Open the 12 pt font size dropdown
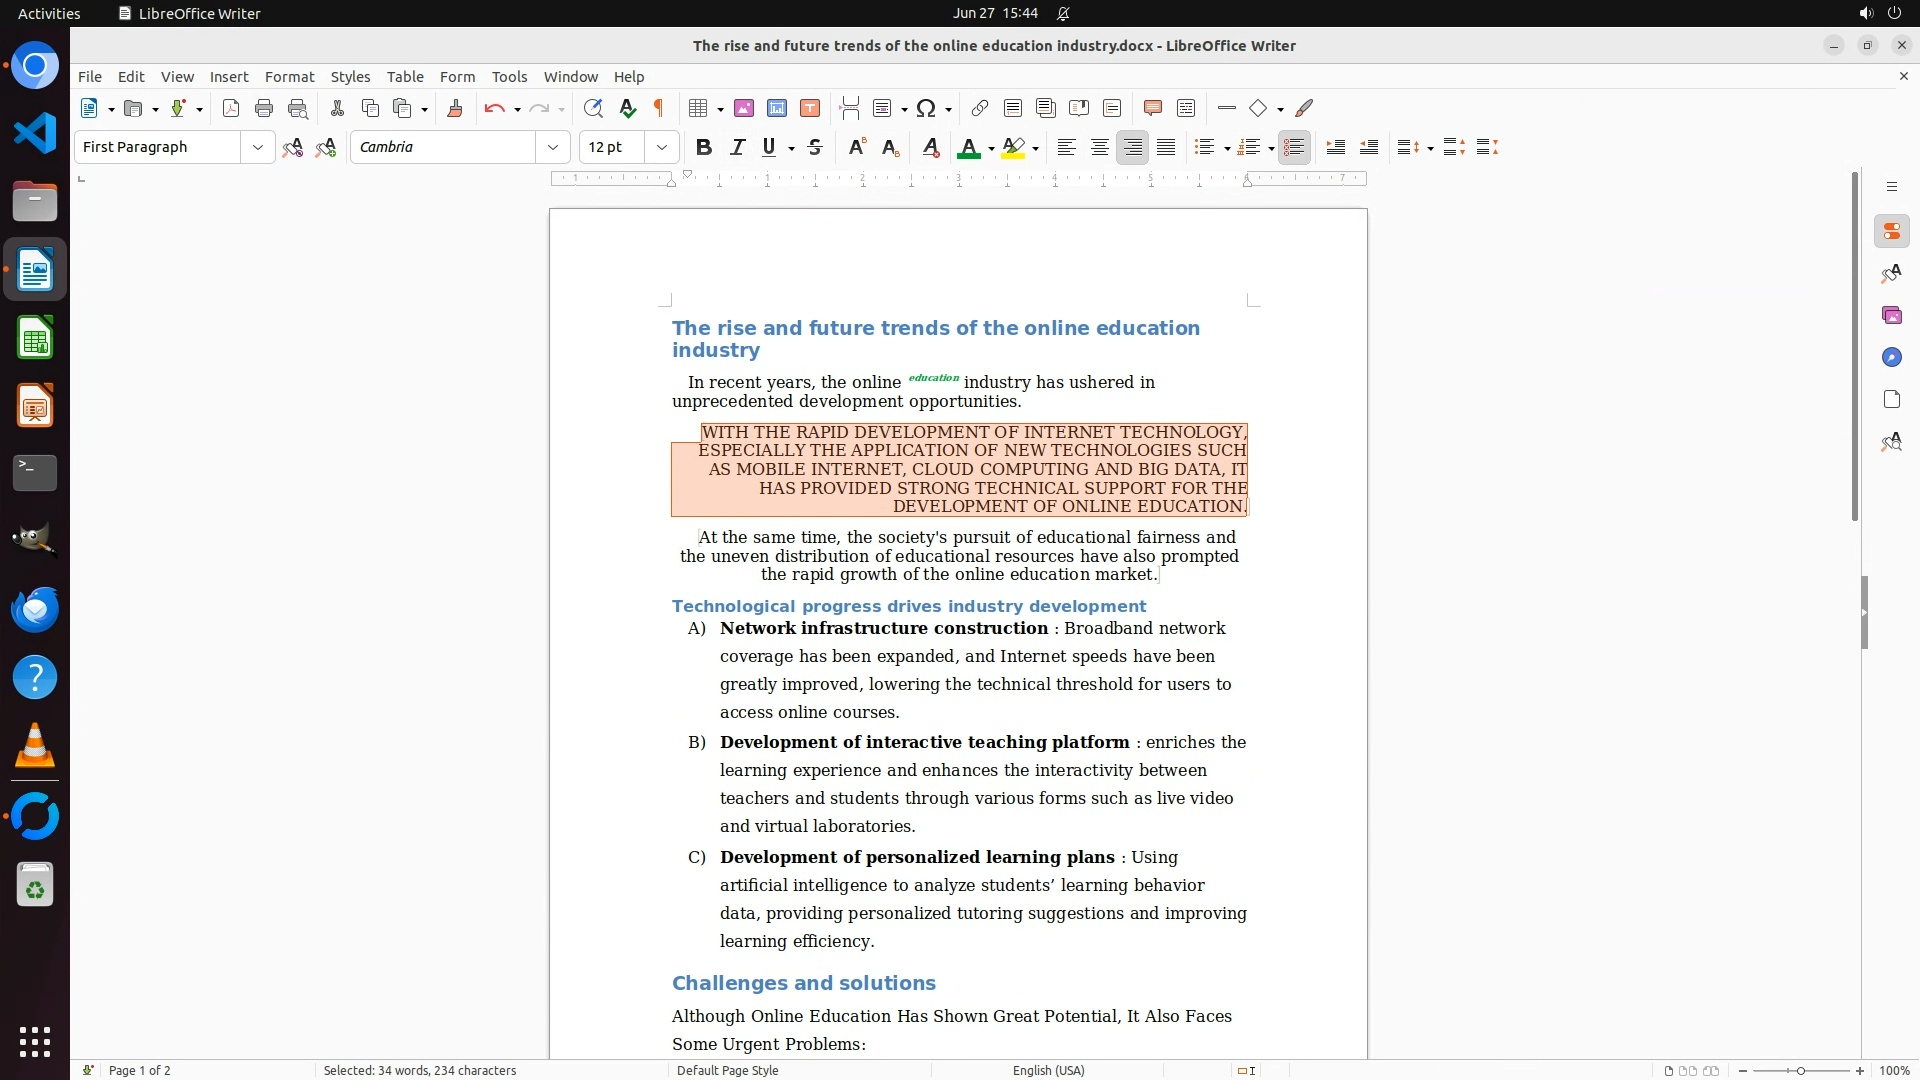The image size is (1920, 1080). point(662,148)
